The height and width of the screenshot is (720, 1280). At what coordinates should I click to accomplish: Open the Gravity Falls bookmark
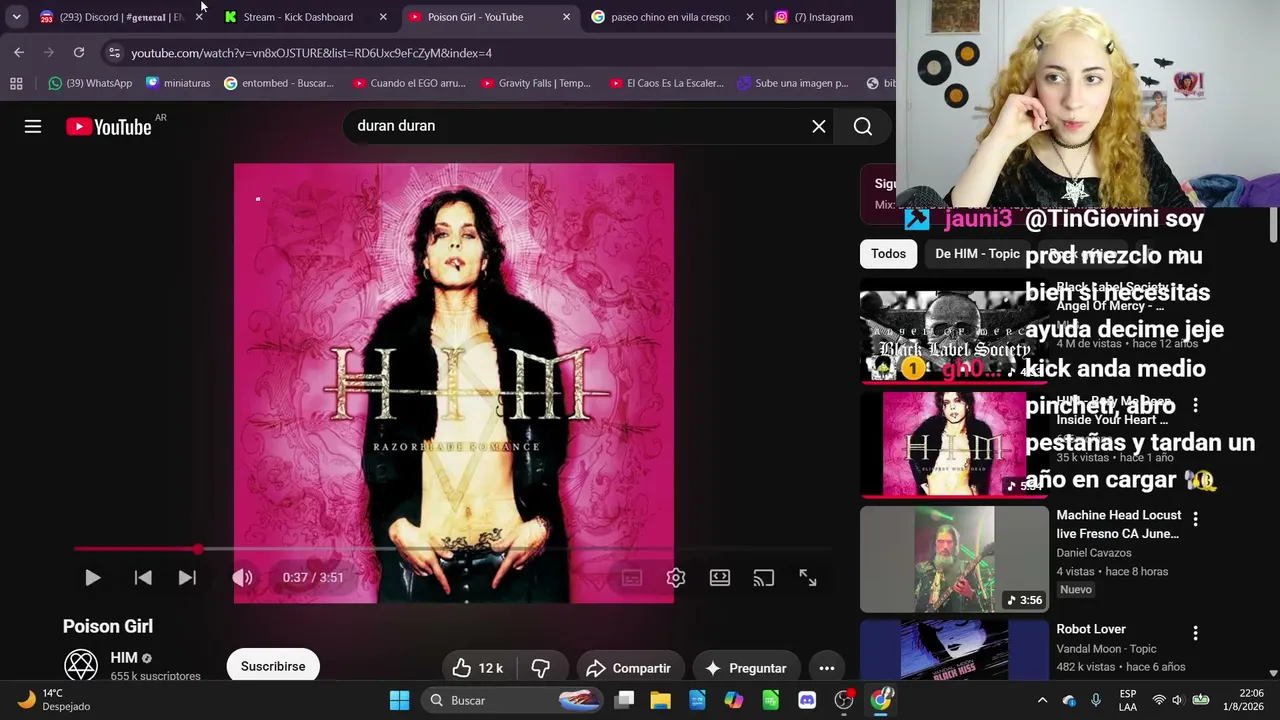[x=536, y=83]
